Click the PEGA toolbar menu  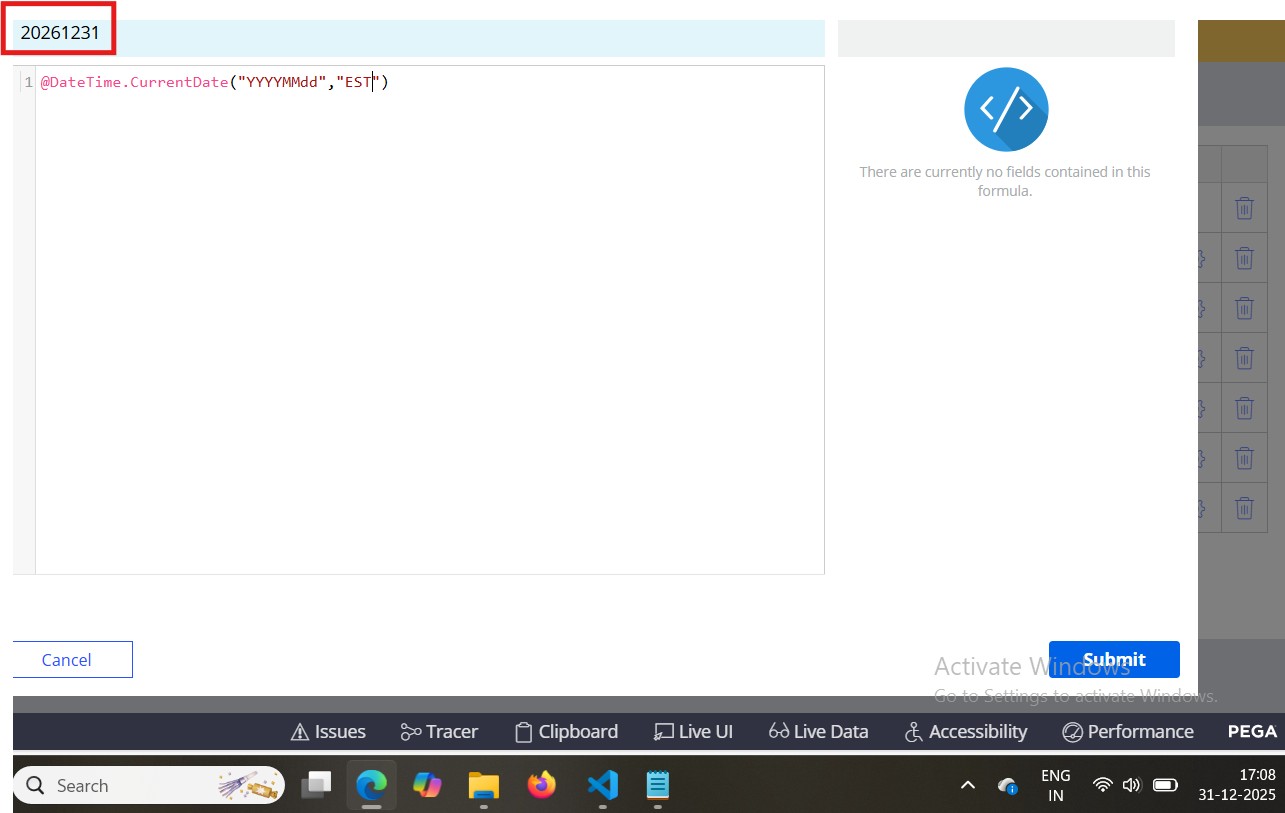[1252, 732]
